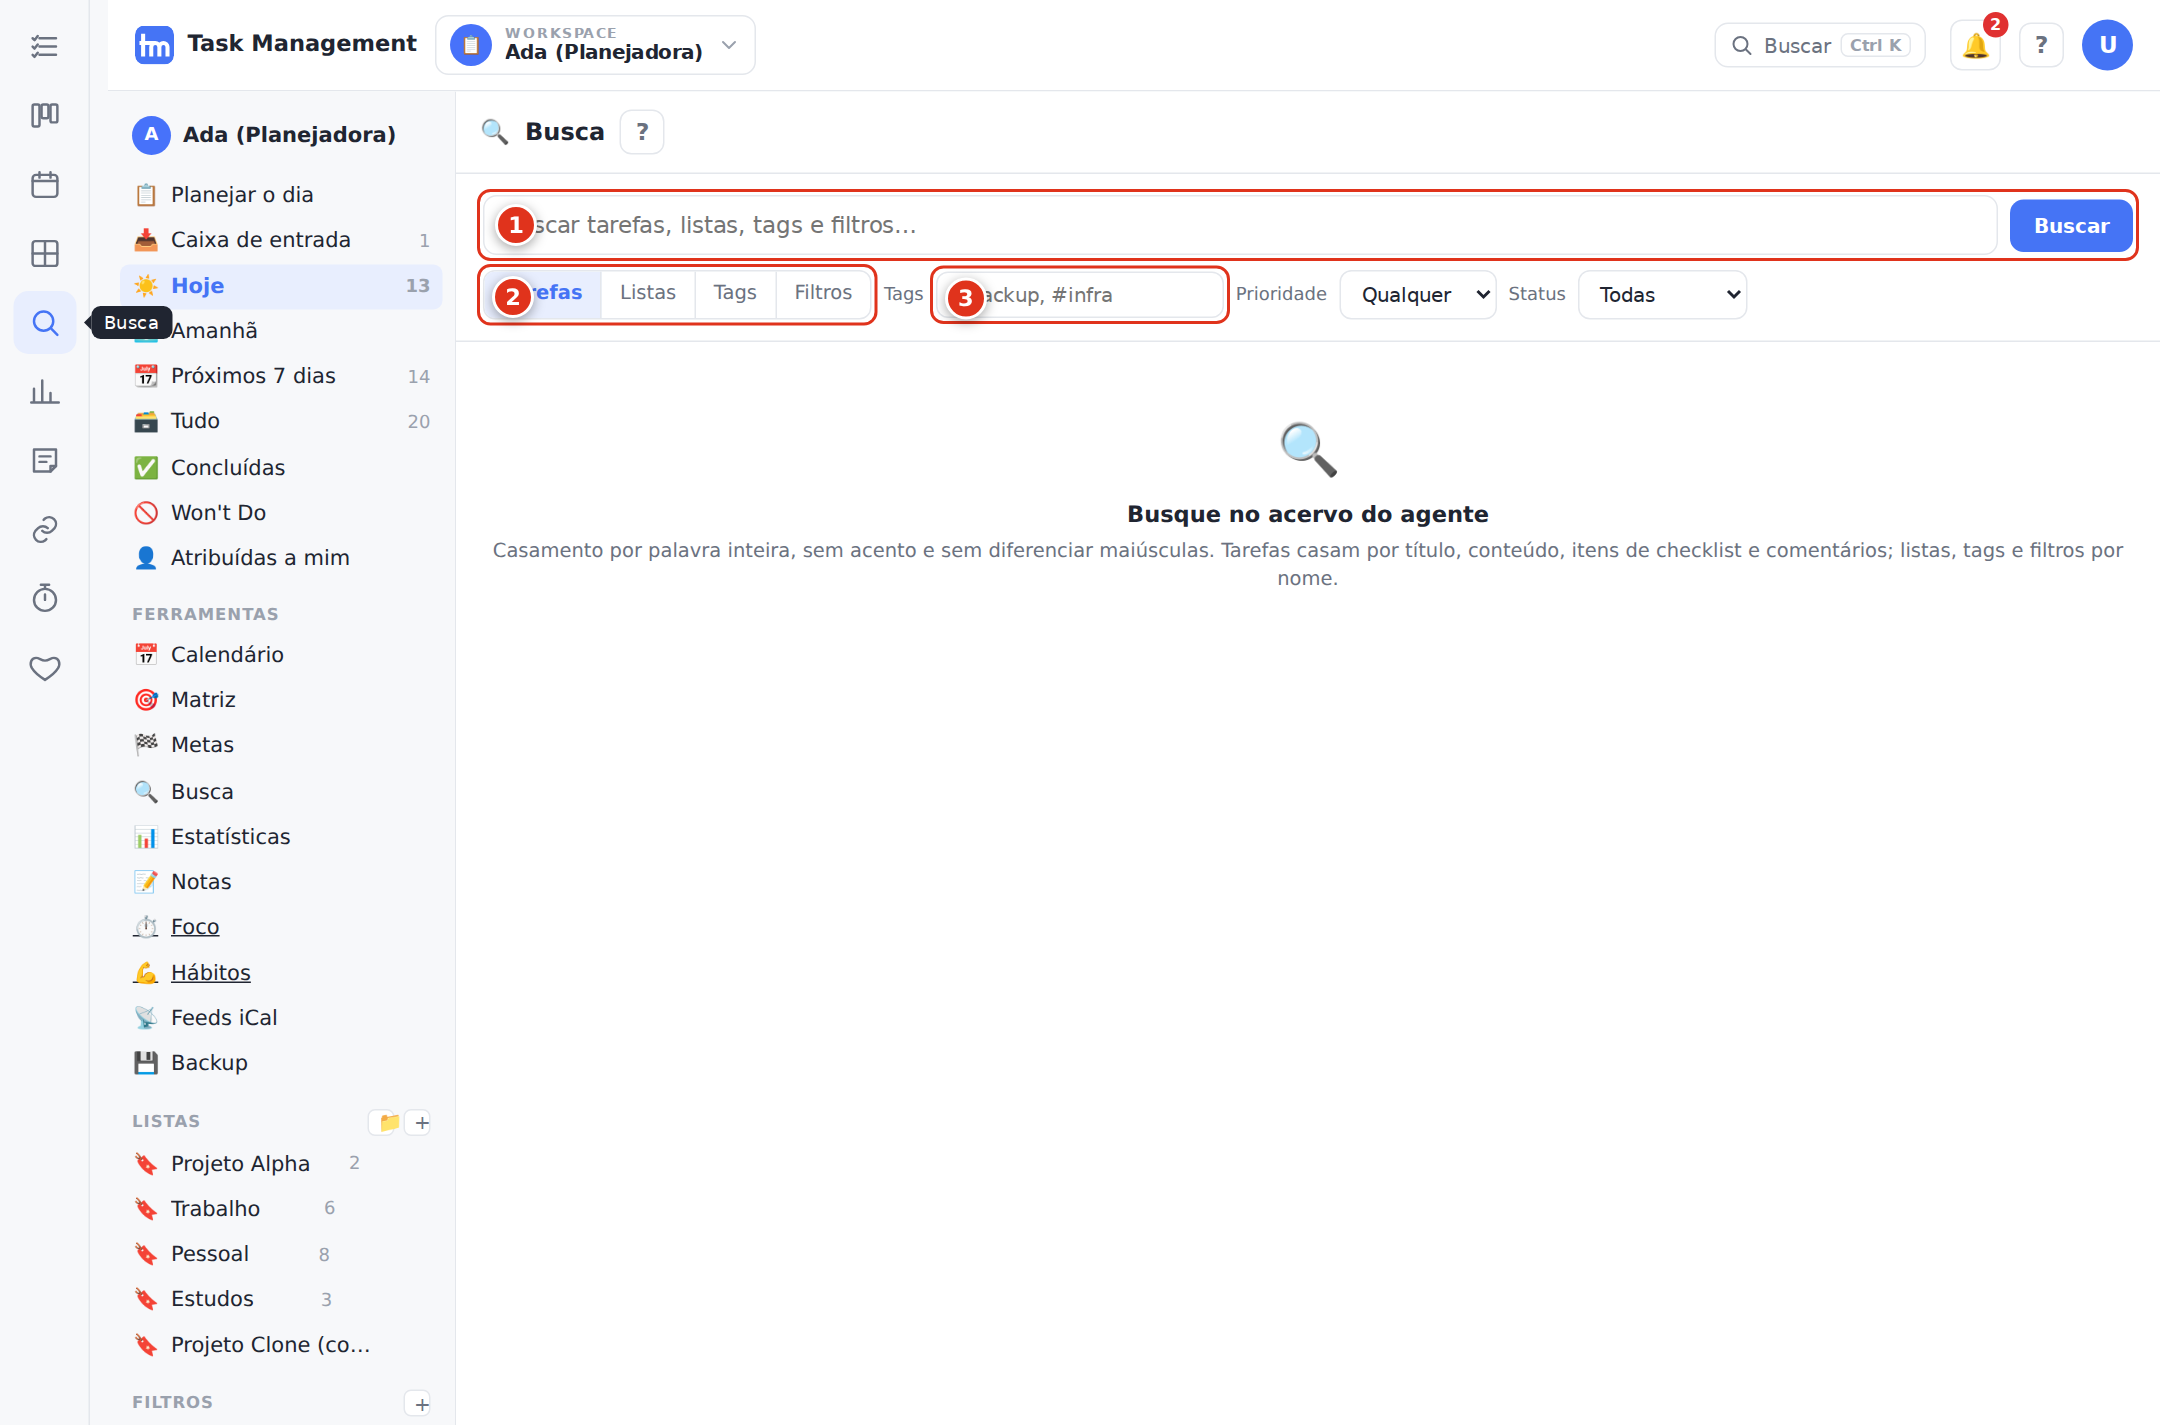This screenshot has width=2160, height=1425.
Task: Click the main search tasks input field
Action: (x=1241, y=225)
